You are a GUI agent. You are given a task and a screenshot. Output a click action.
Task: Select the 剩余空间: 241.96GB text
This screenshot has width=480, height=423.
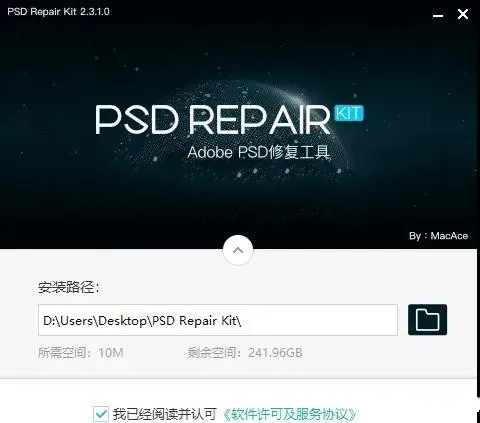pyautogui.click(x=245, y=353)
